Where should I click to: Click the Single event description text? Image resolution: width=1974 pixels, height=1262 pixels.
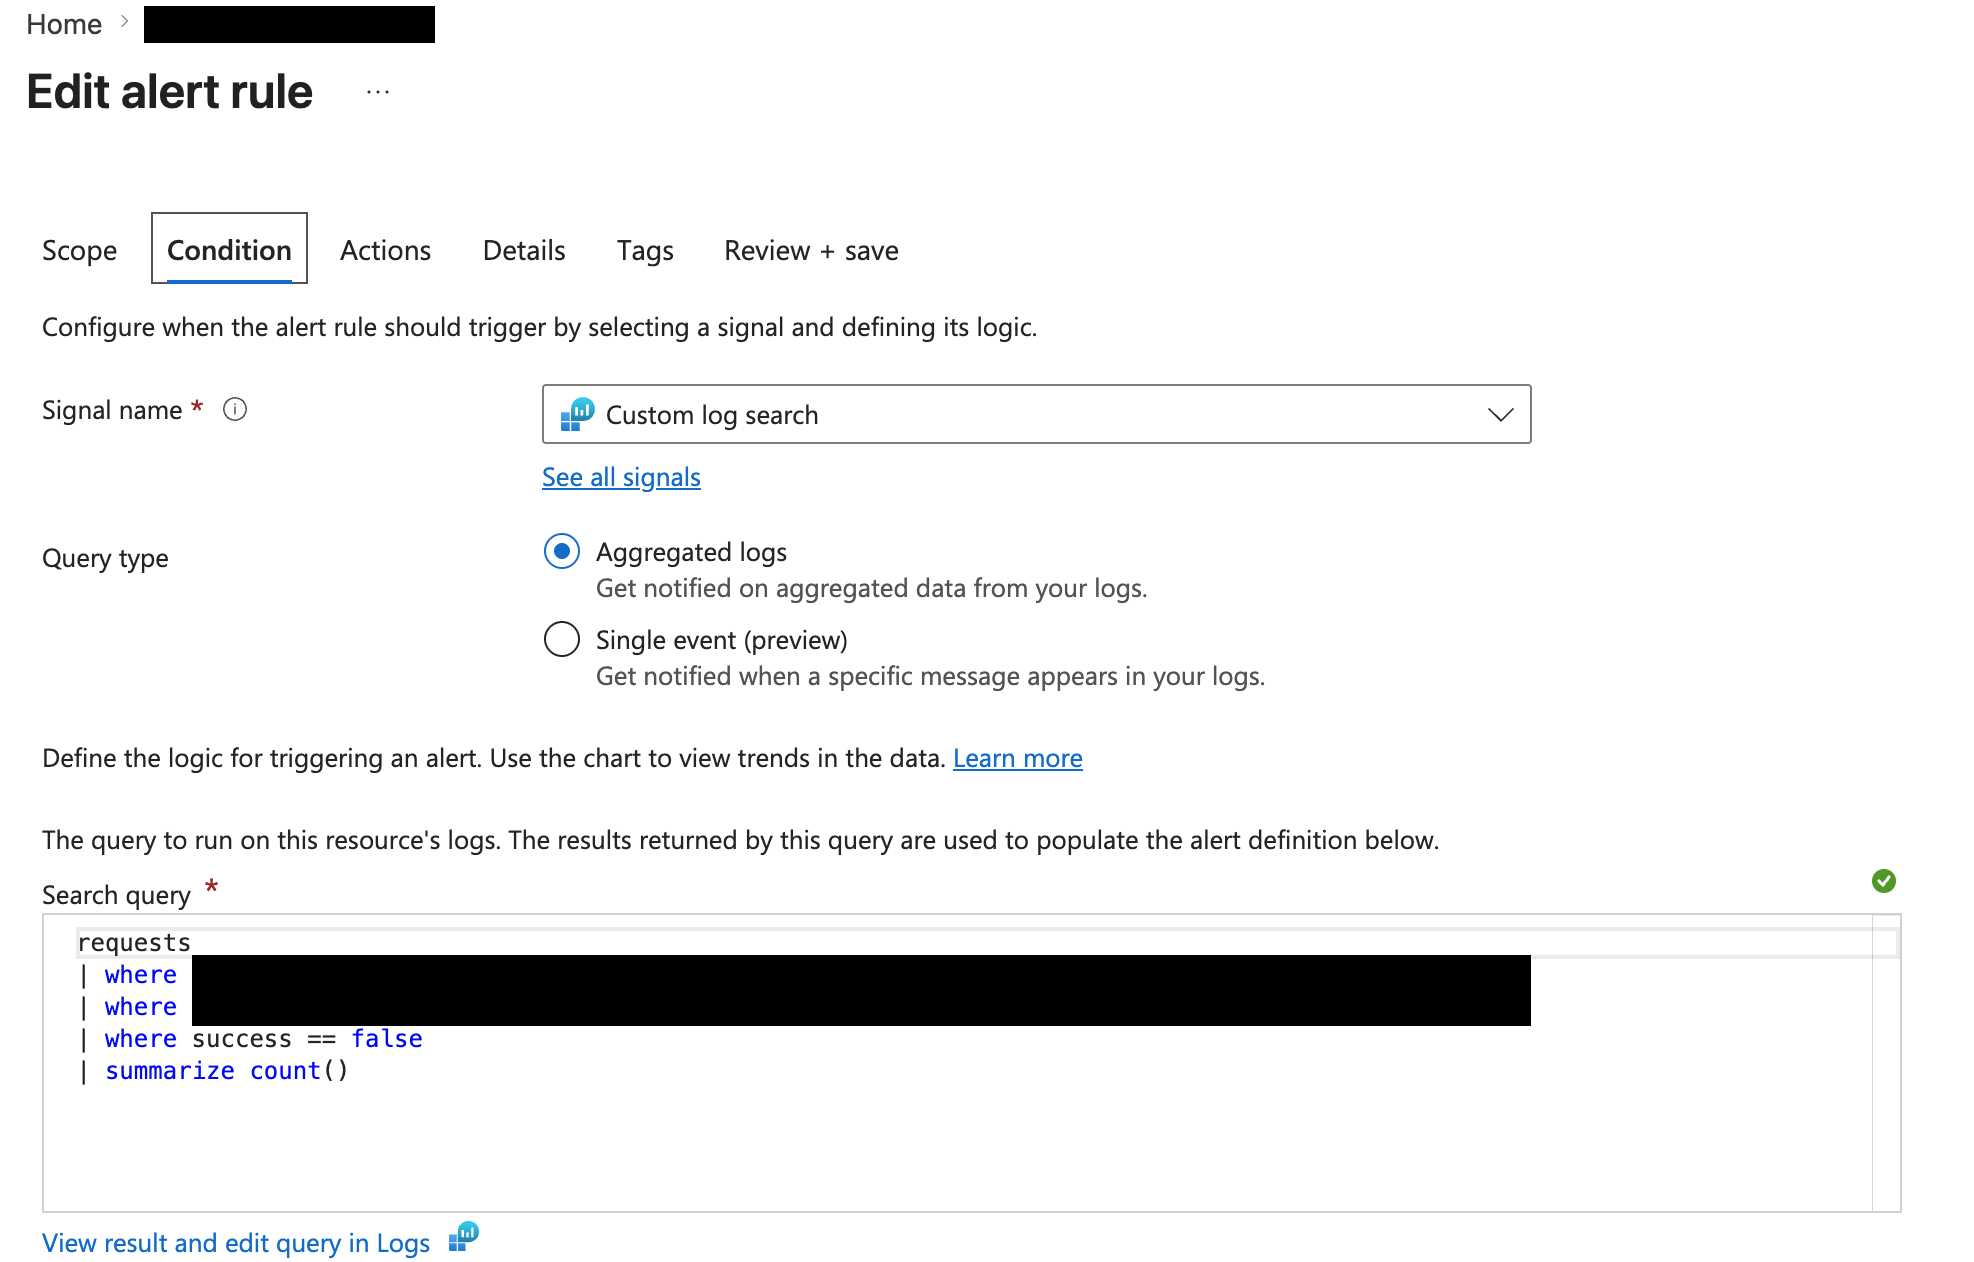[930, 676]
